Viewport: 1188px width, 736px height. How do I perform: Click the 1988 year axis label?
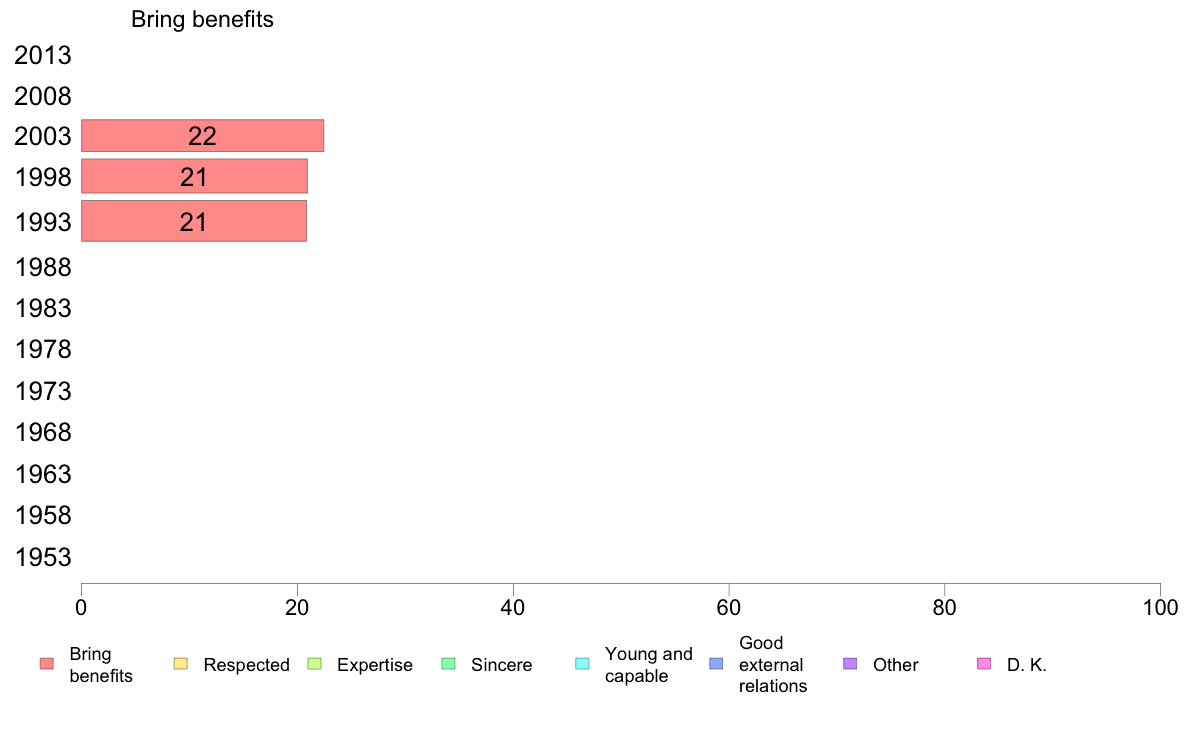coord(42,268)
